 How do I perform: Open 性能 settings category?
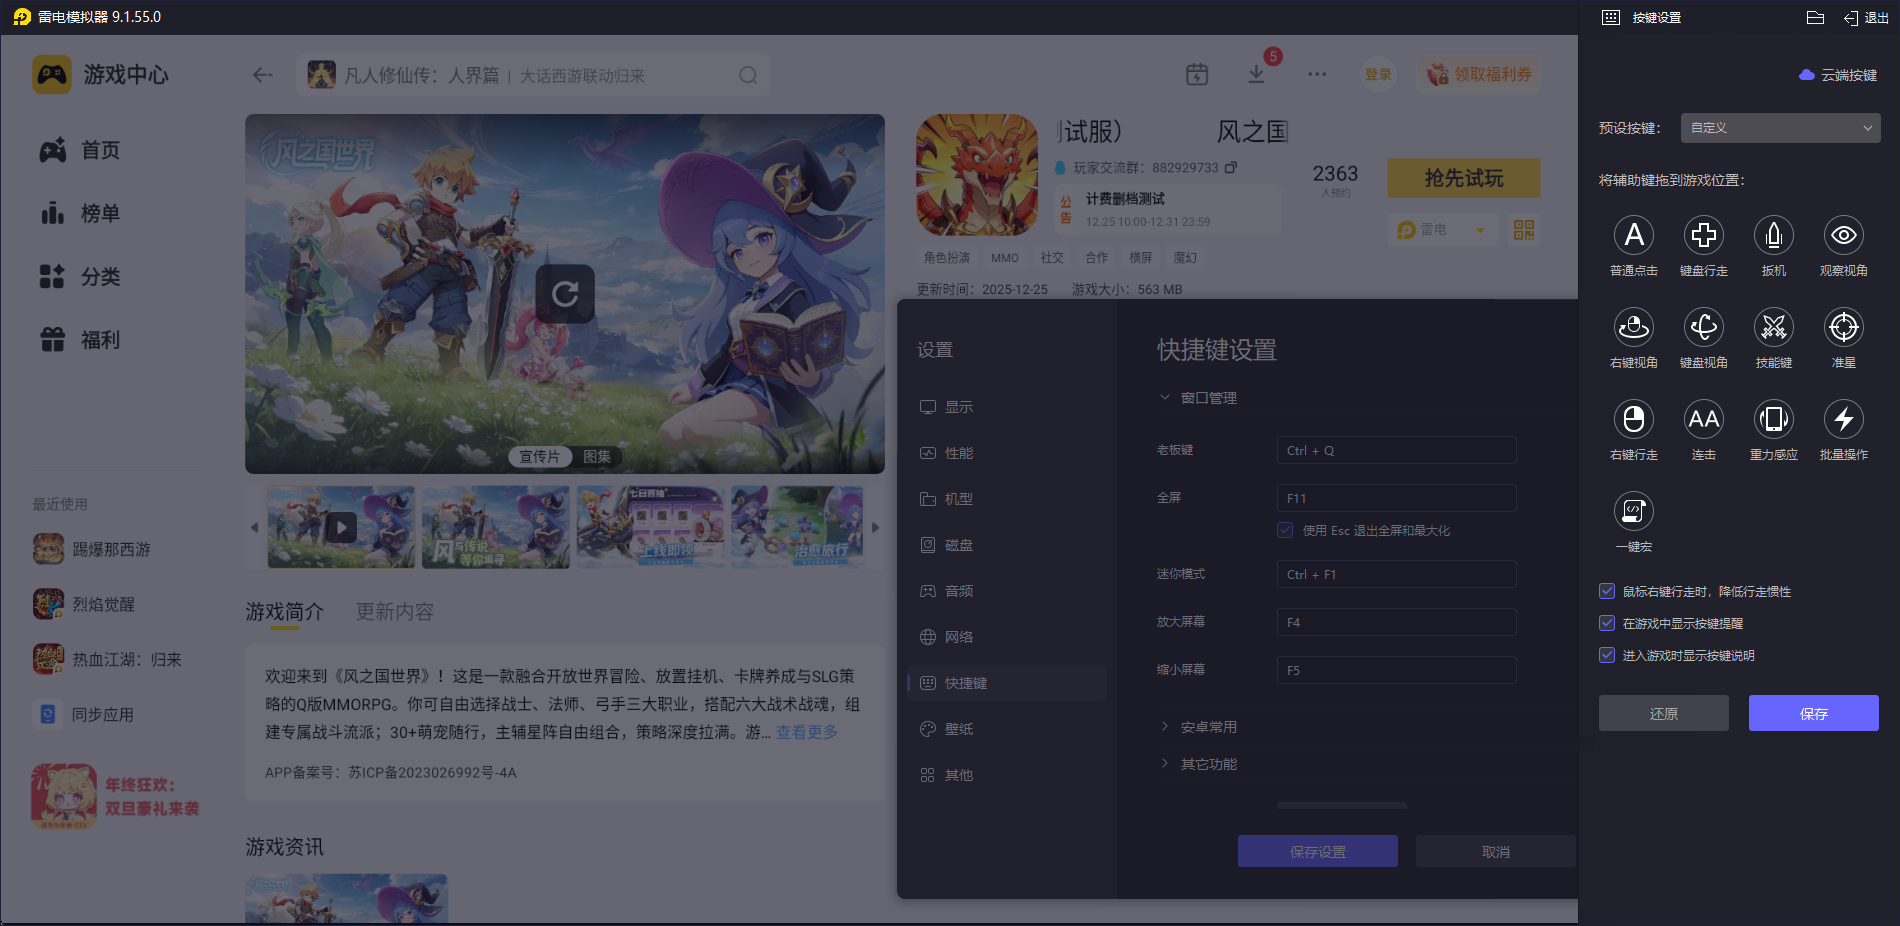pyautogui.click(x=1007, y=453)
